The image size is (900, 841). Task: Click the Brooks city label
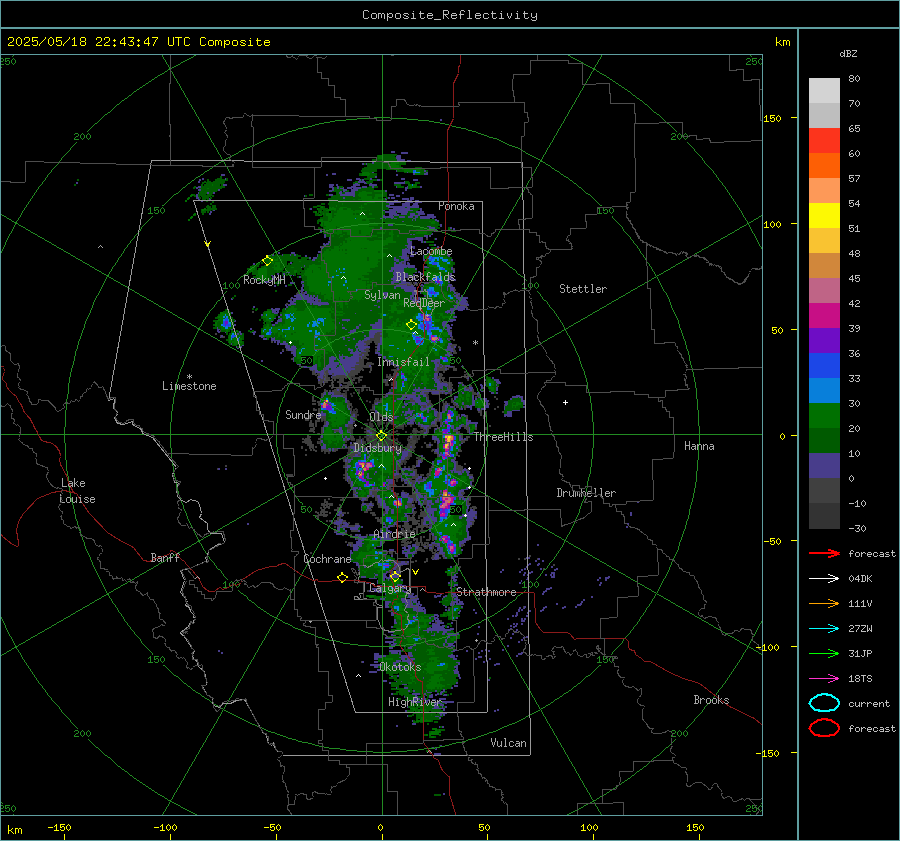(711, 700)
